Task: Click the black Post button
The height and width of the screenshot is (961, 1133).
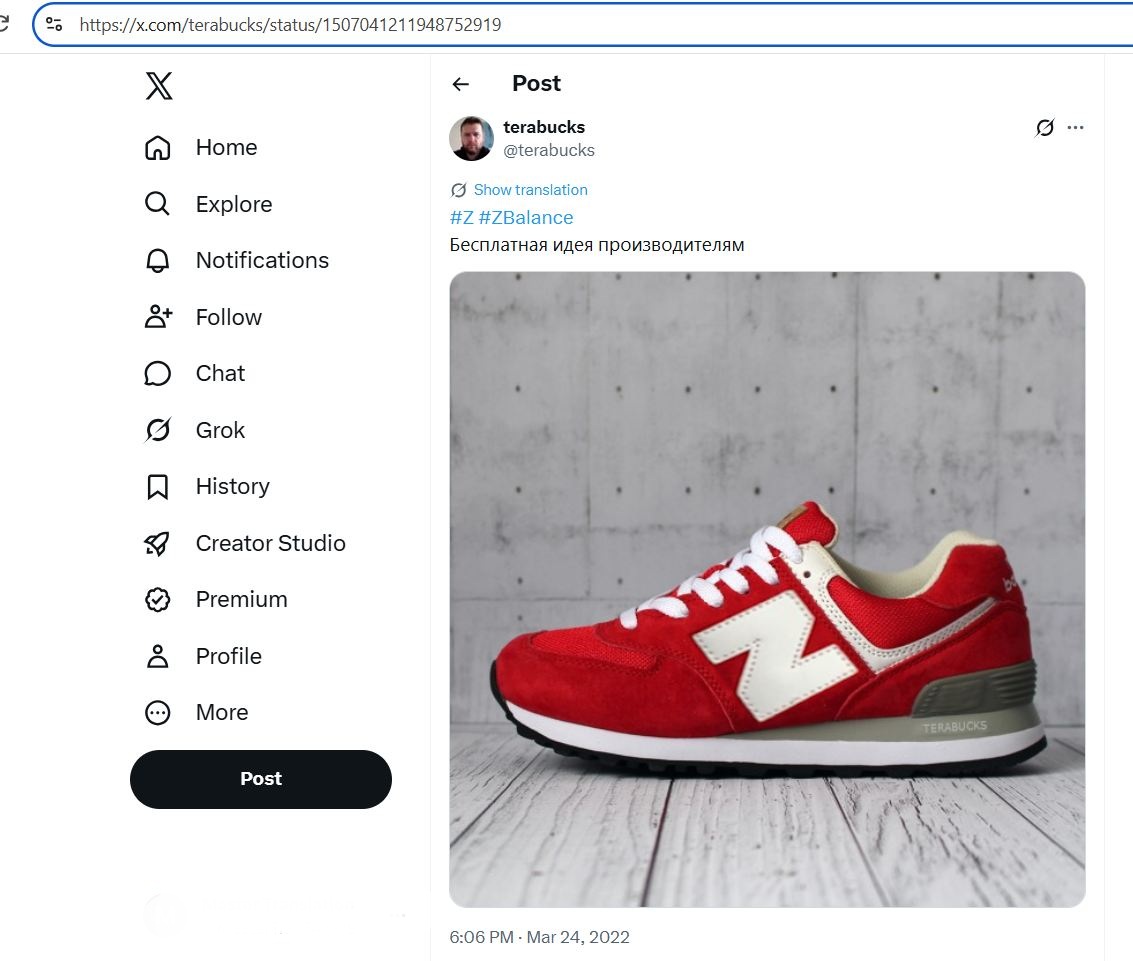Action: point(261,779)
